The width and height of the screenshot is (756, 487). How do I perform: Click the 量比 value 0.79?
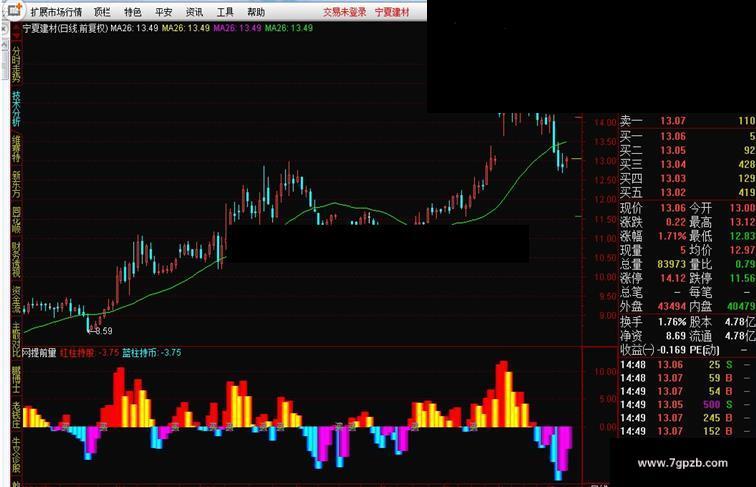(x=745, y=264)
